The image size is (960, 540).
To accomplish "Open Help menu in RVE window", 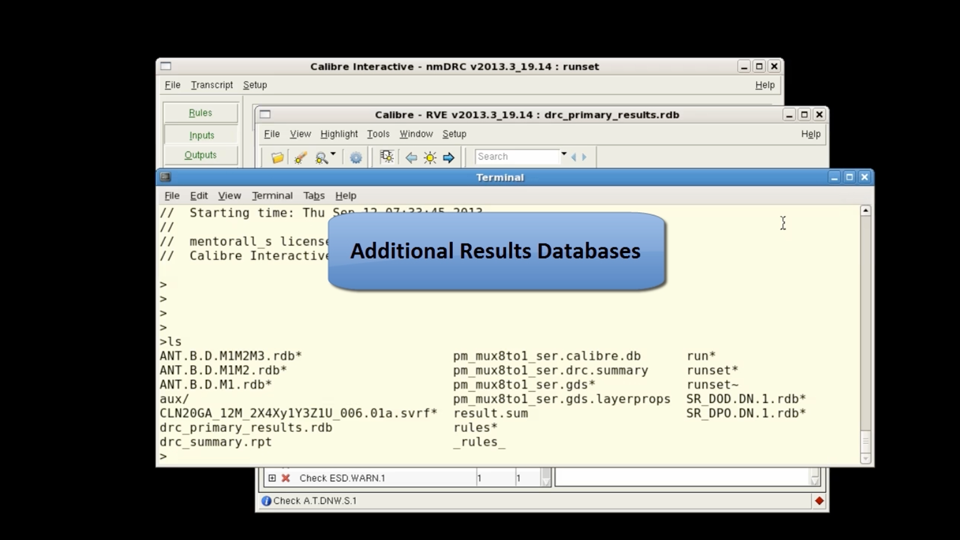I will tap(811, 134).
